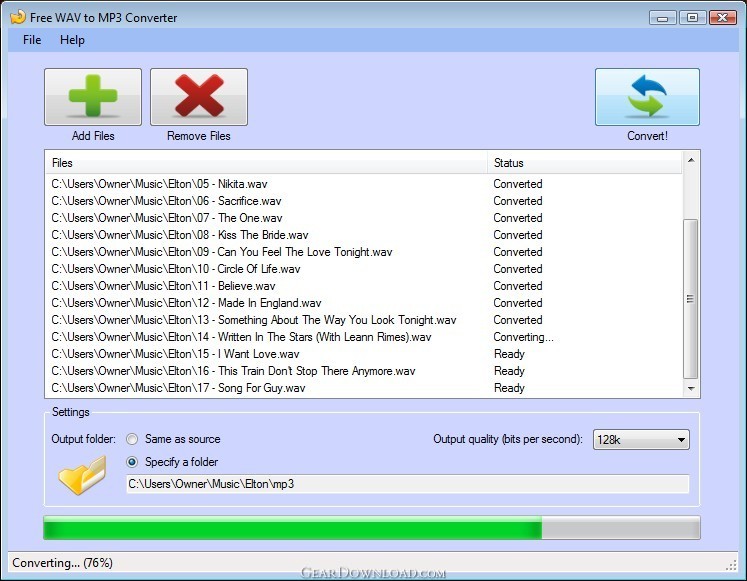Click the Ready status for I Want Love
Viewport: 747px width, 581px height.
(x=509, y=354)
